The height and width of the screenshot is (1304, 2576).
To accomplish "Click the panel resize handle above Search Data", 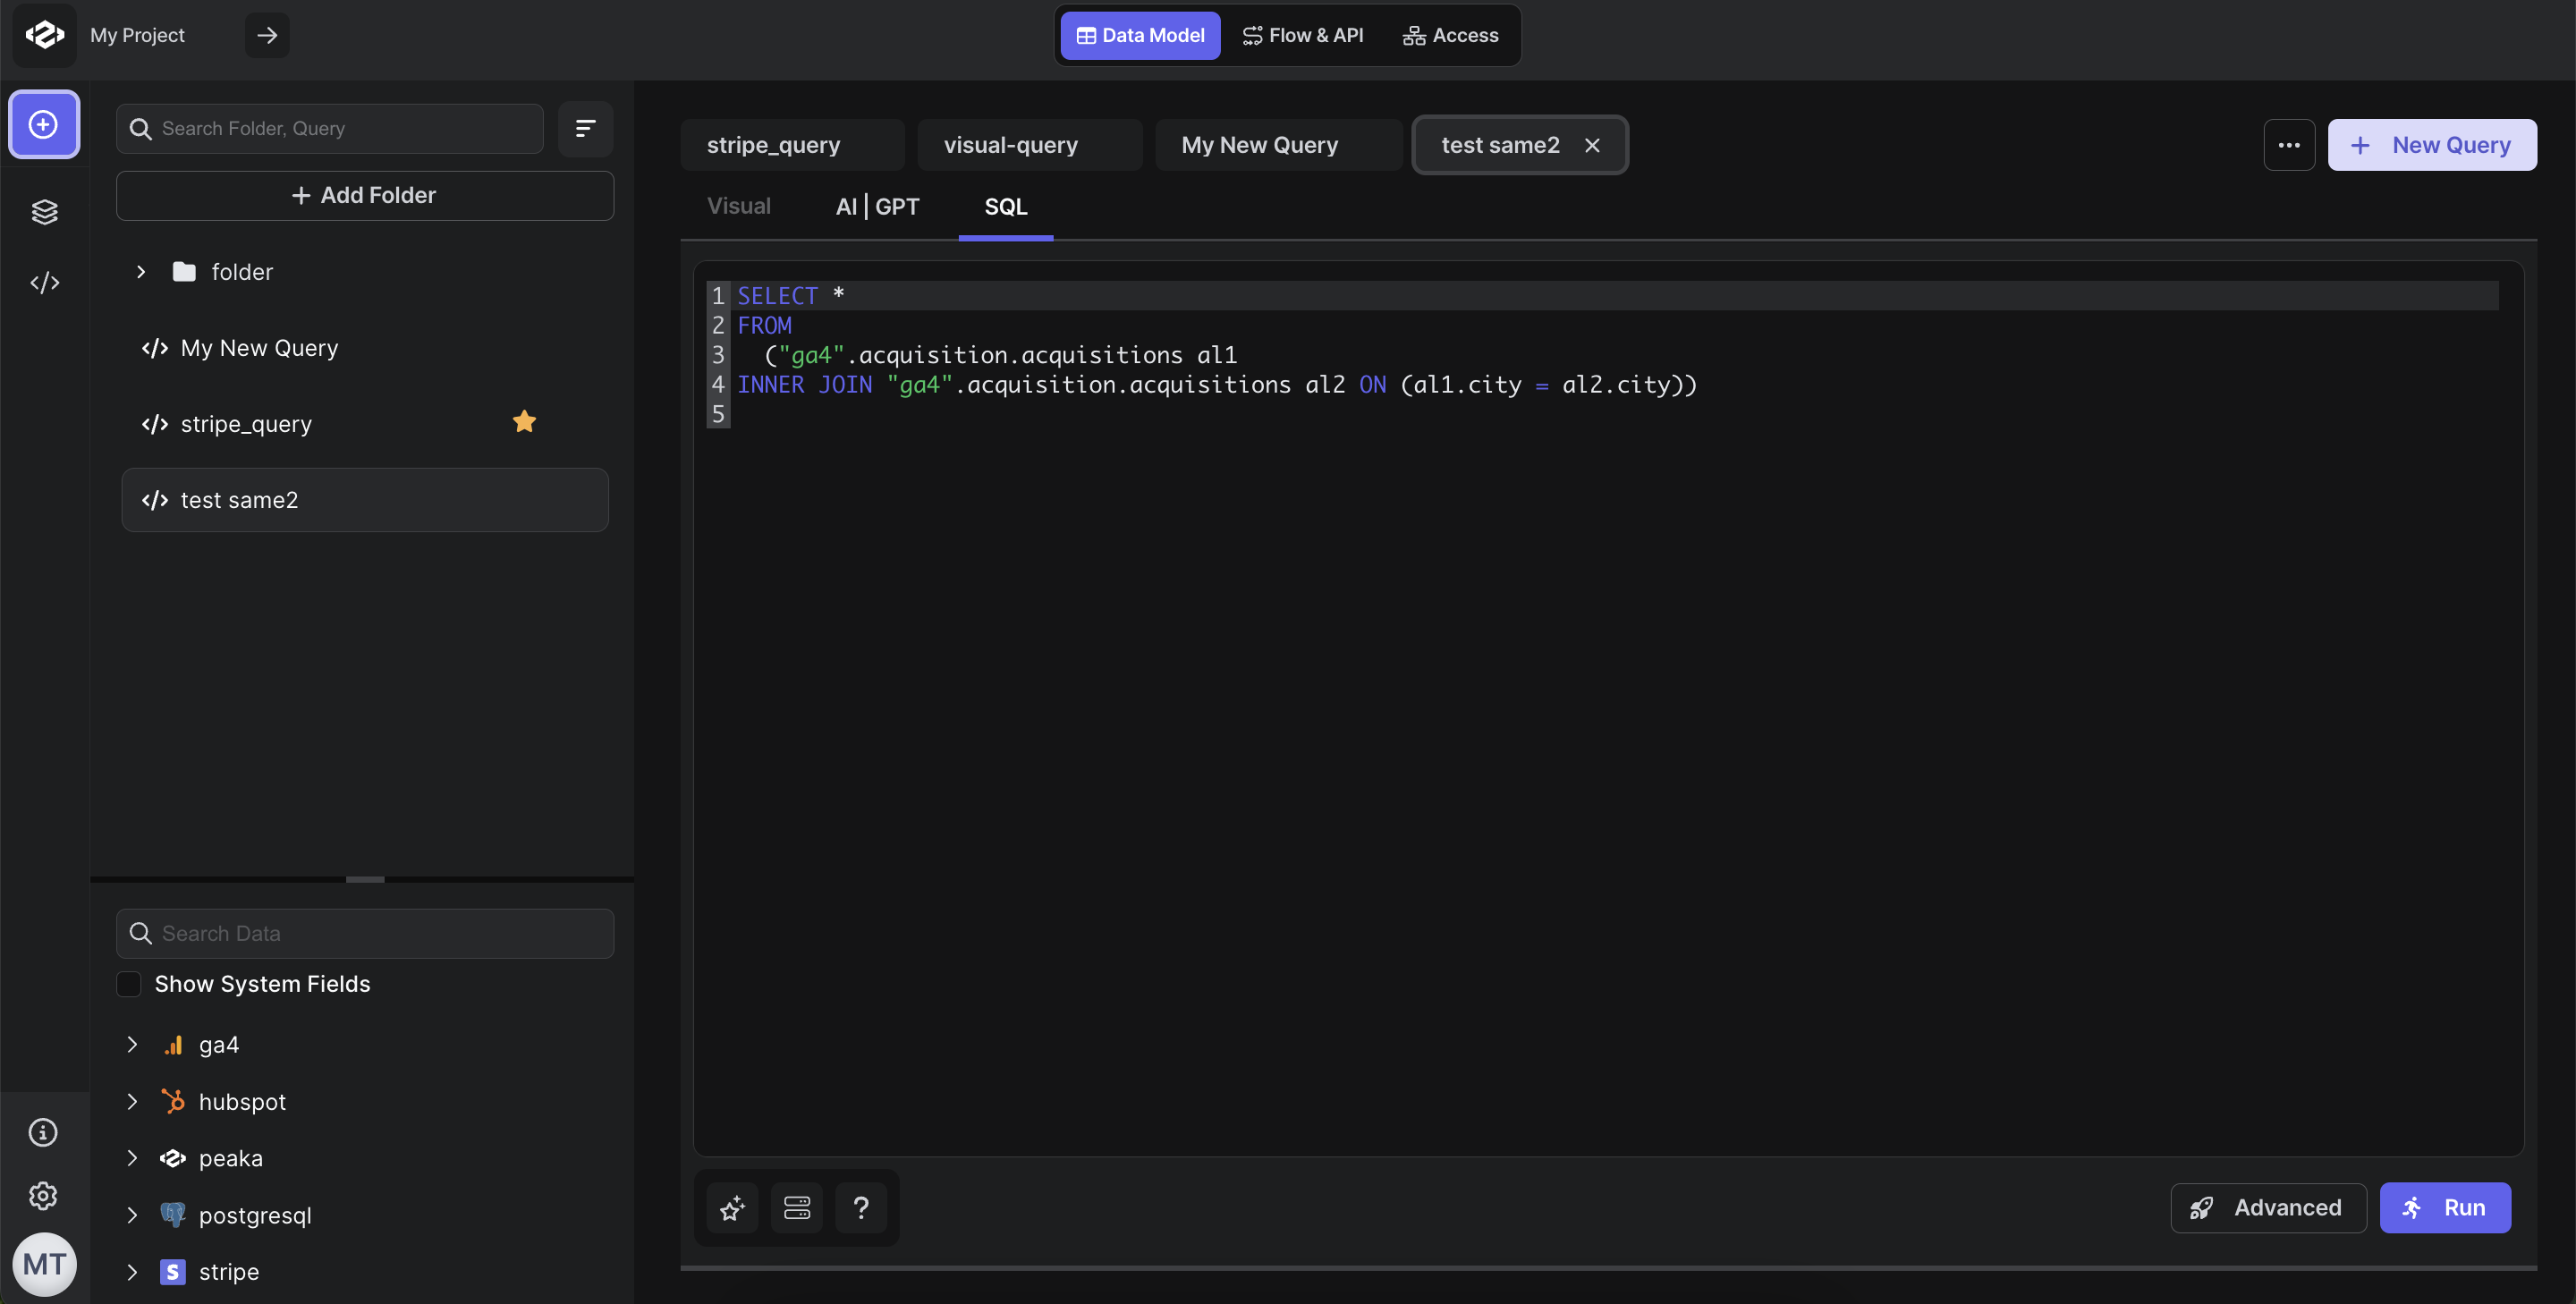I will pos(365,879).
